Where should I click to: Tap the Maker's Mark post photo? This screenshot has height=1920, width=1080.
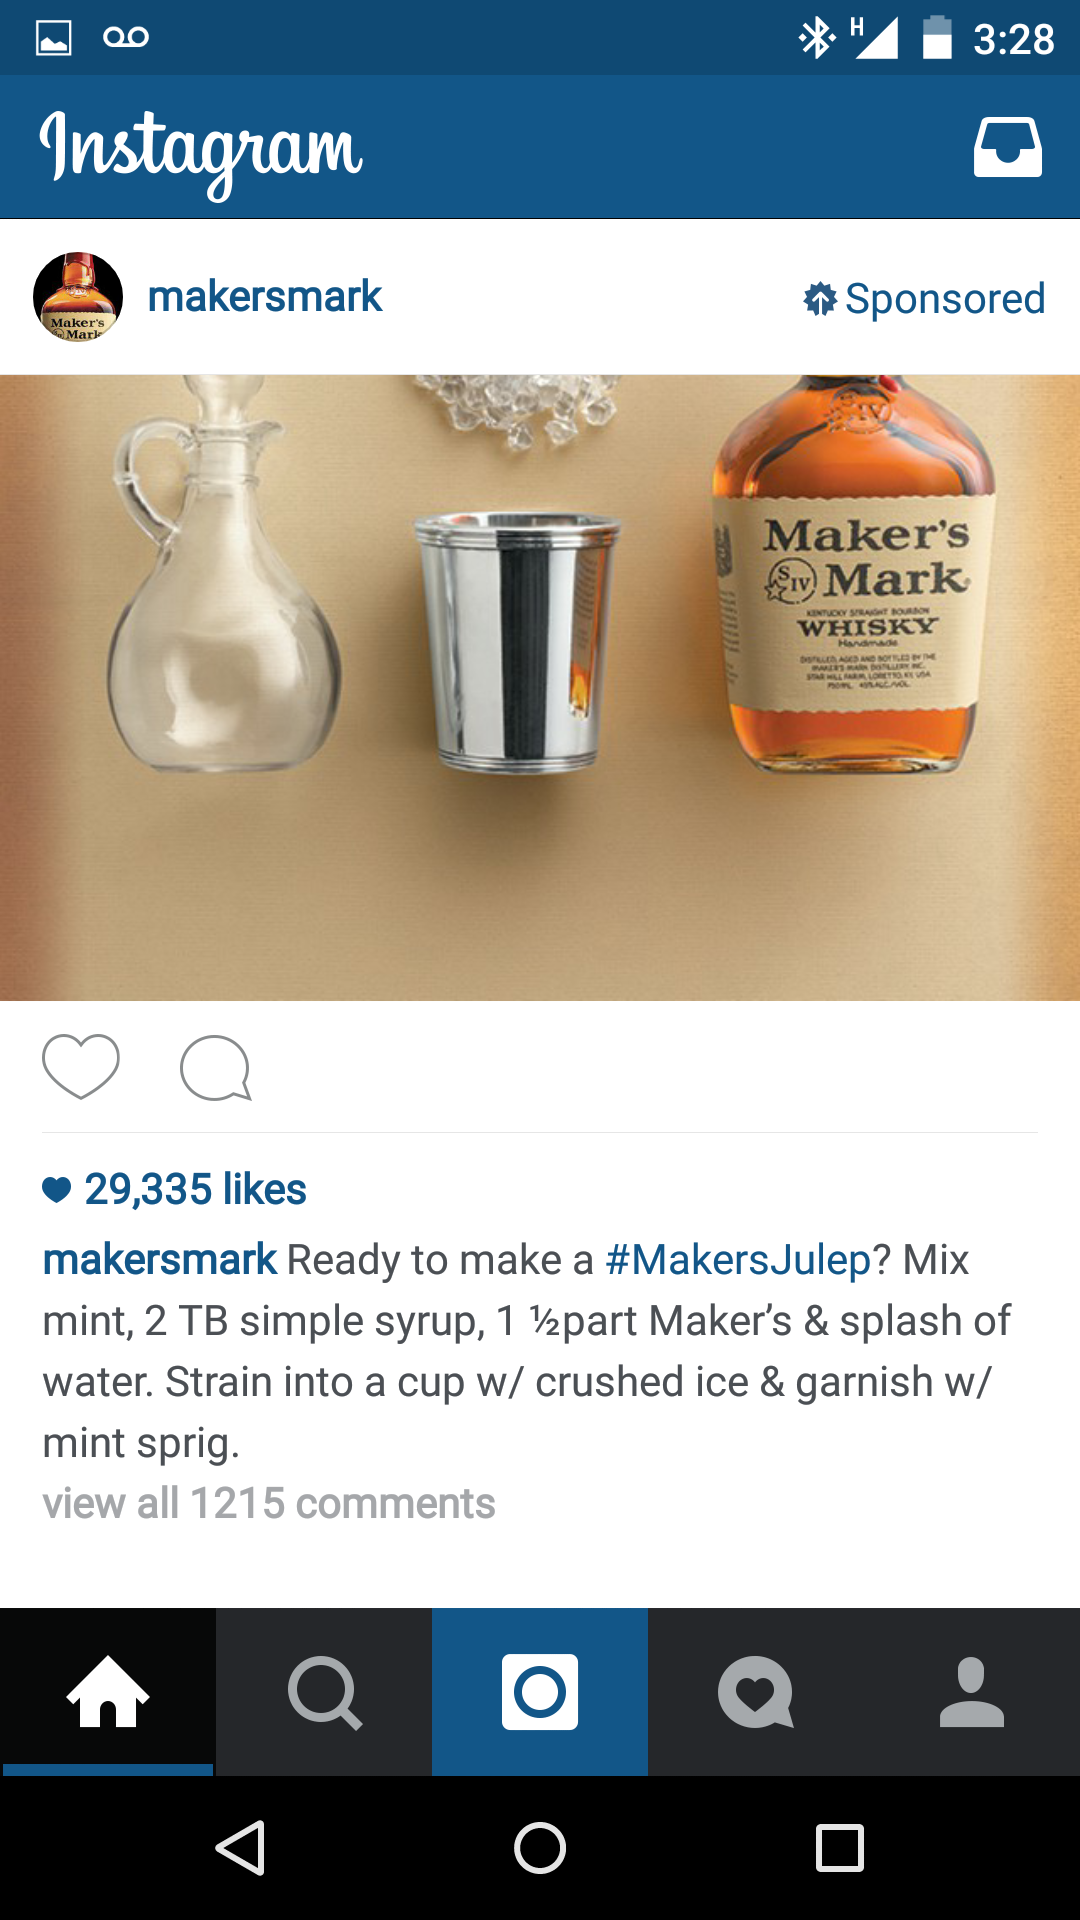pos(540,688)
